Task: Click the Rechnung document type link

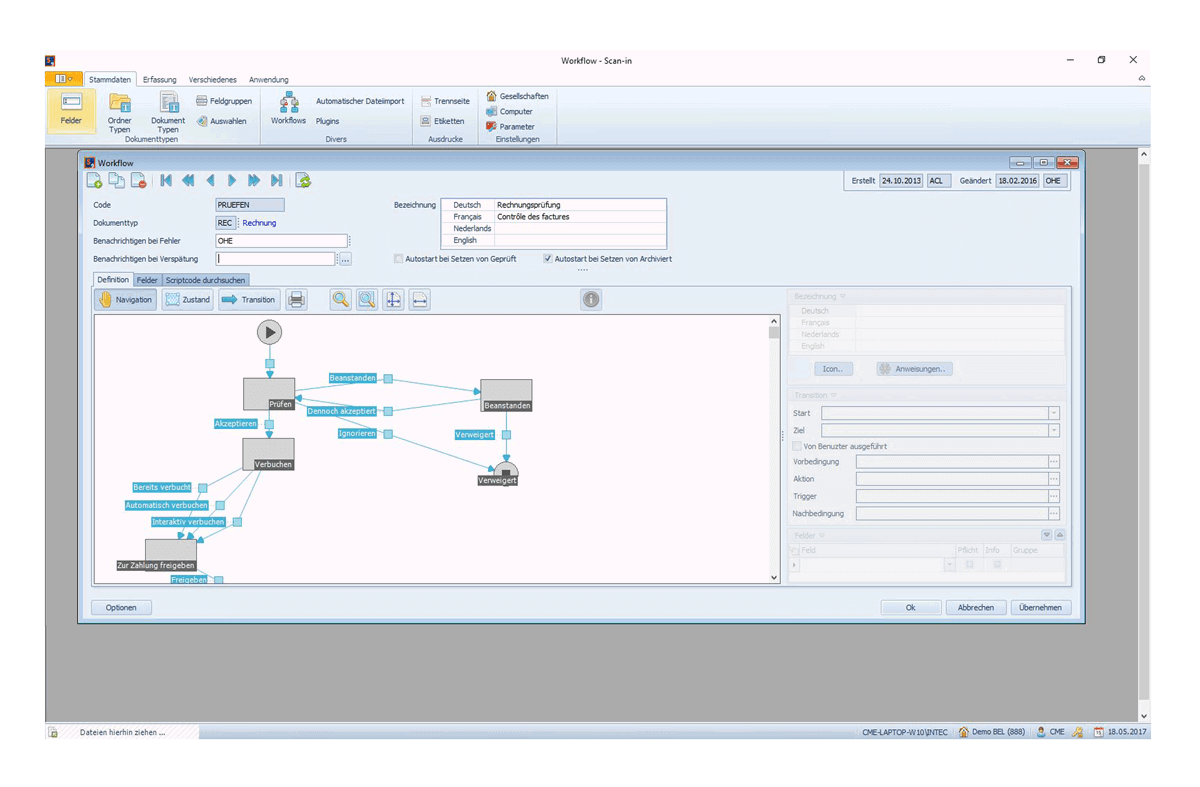Action: (259, 223)
